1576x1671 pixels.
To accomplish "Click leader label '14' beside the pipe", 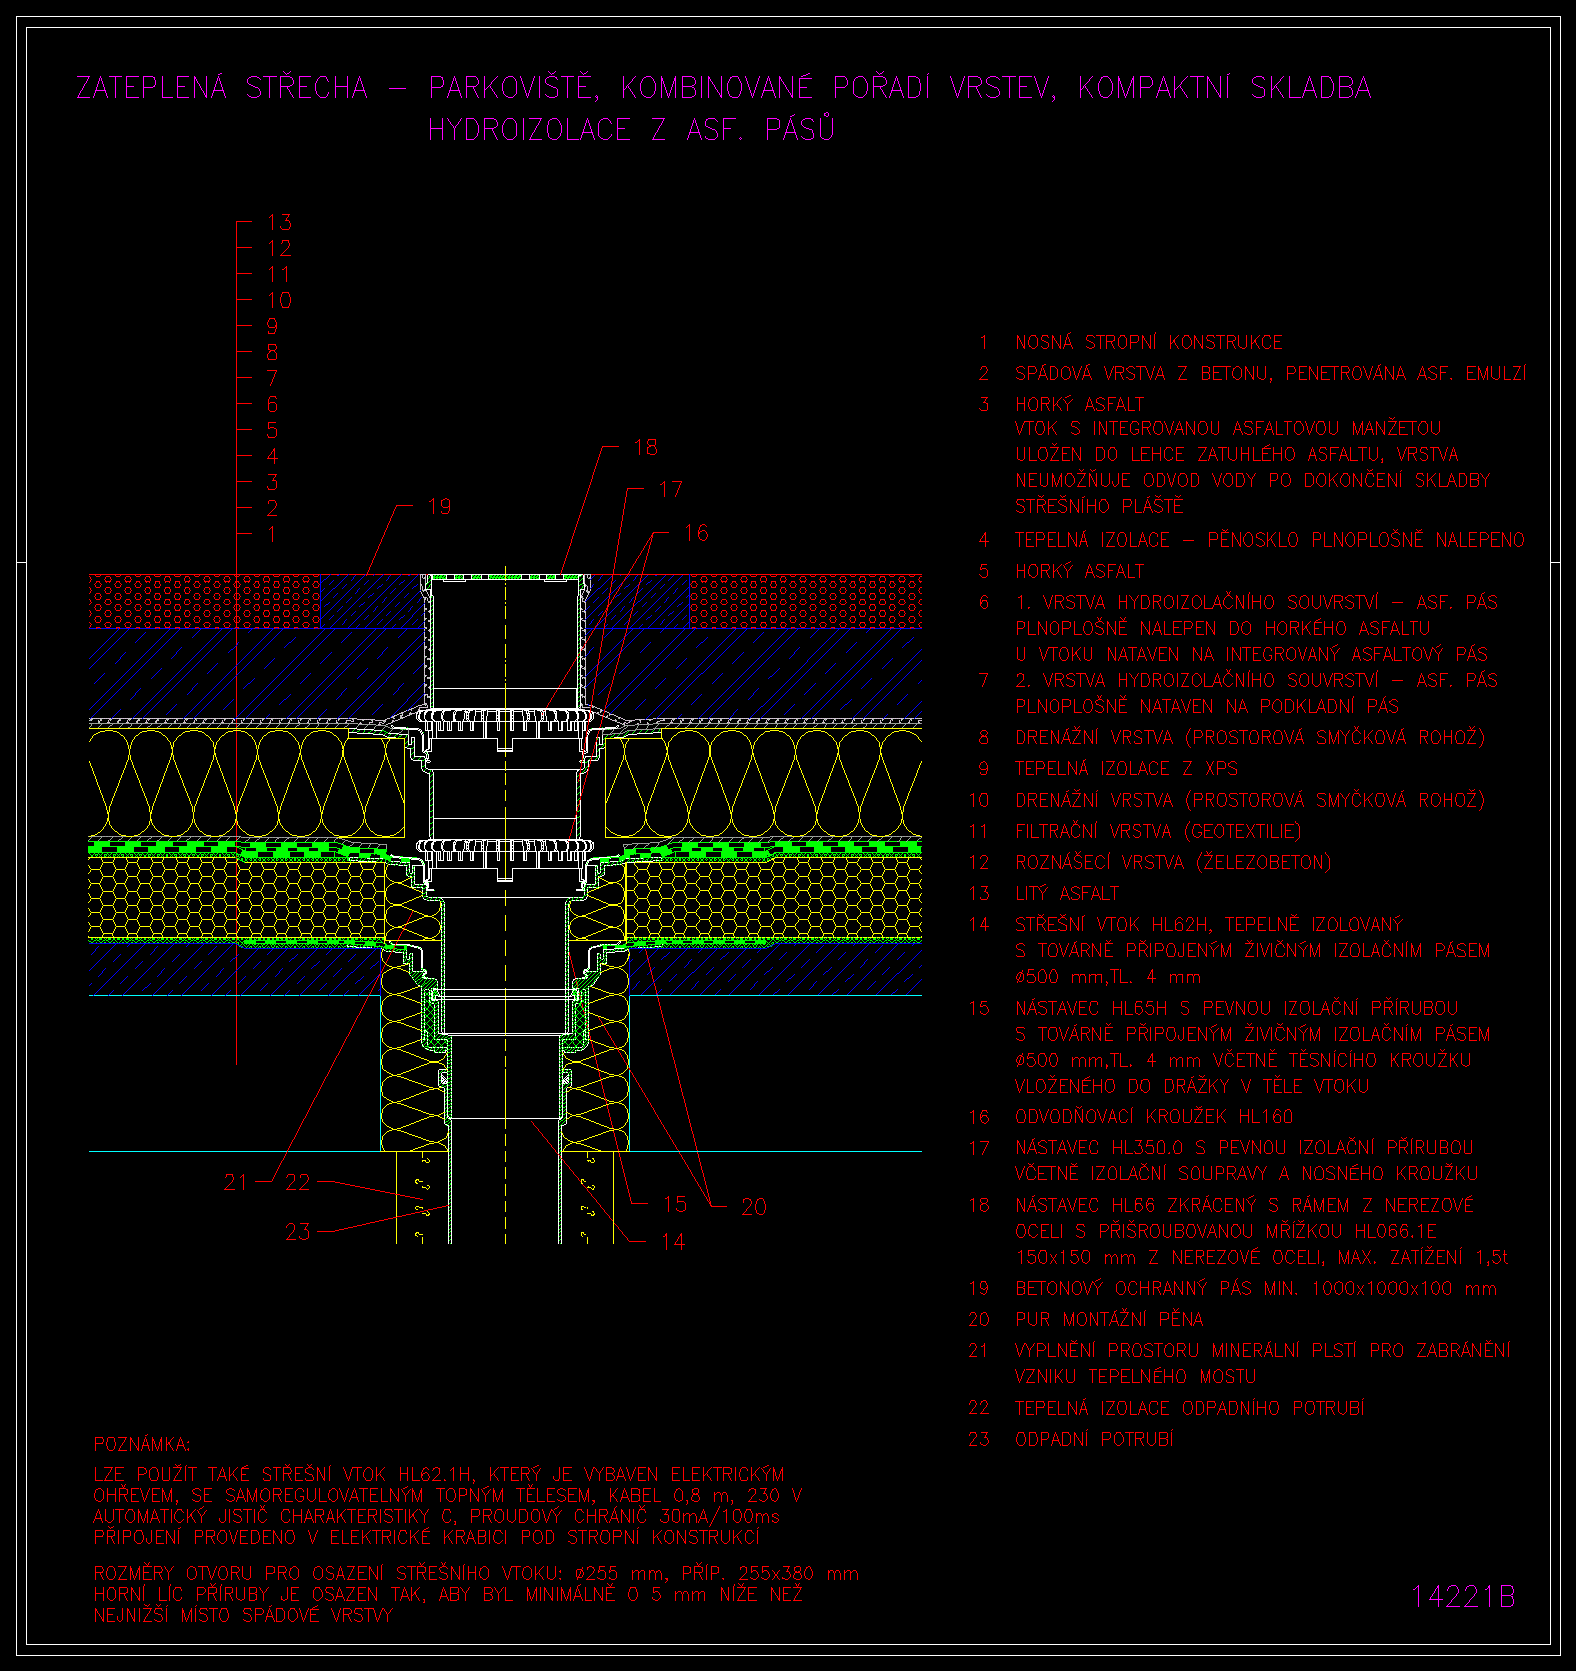I will click(673, 1242).
